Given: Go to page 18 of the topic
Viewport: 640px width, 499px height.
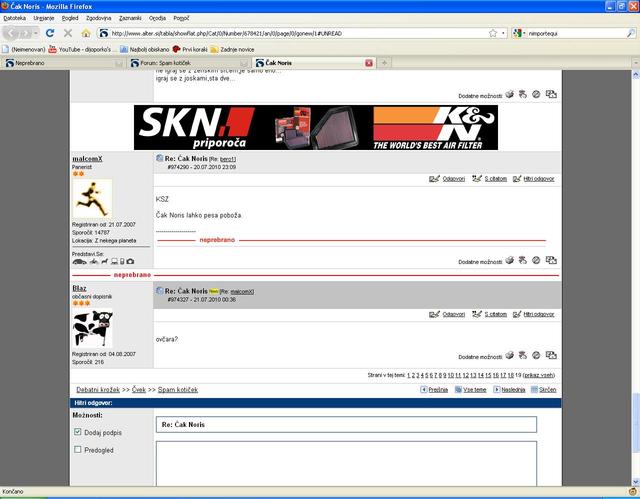Looking at the screenshot, I should (x=510, y=375).
